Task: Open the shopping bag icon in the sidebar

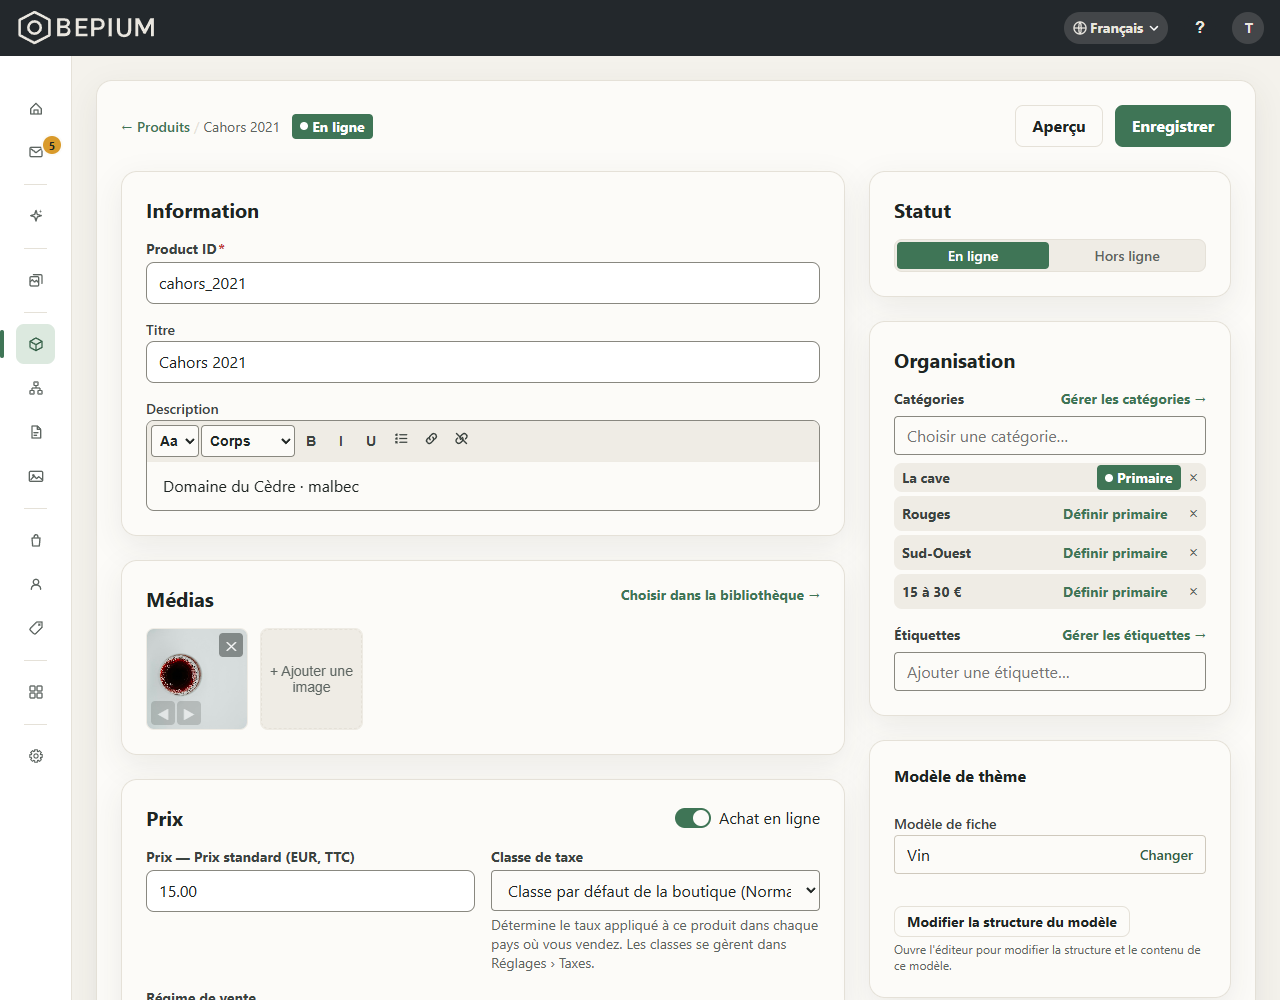Action: [x=36, y=540]
